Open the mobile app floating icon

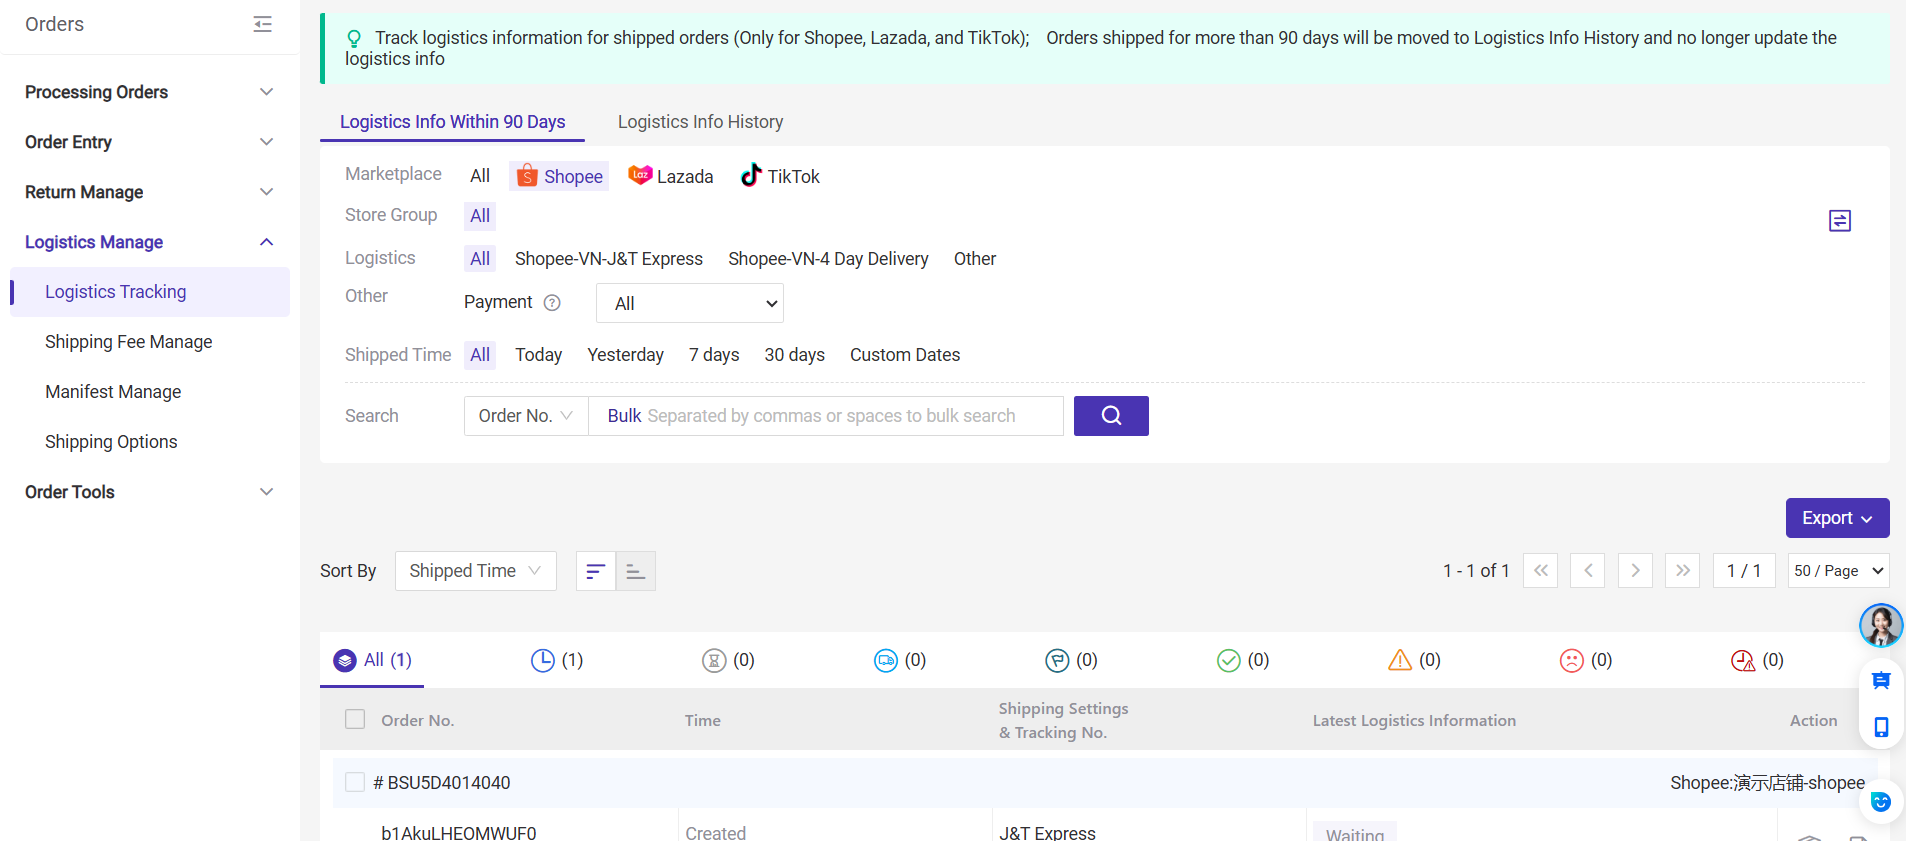point(1881,727)
